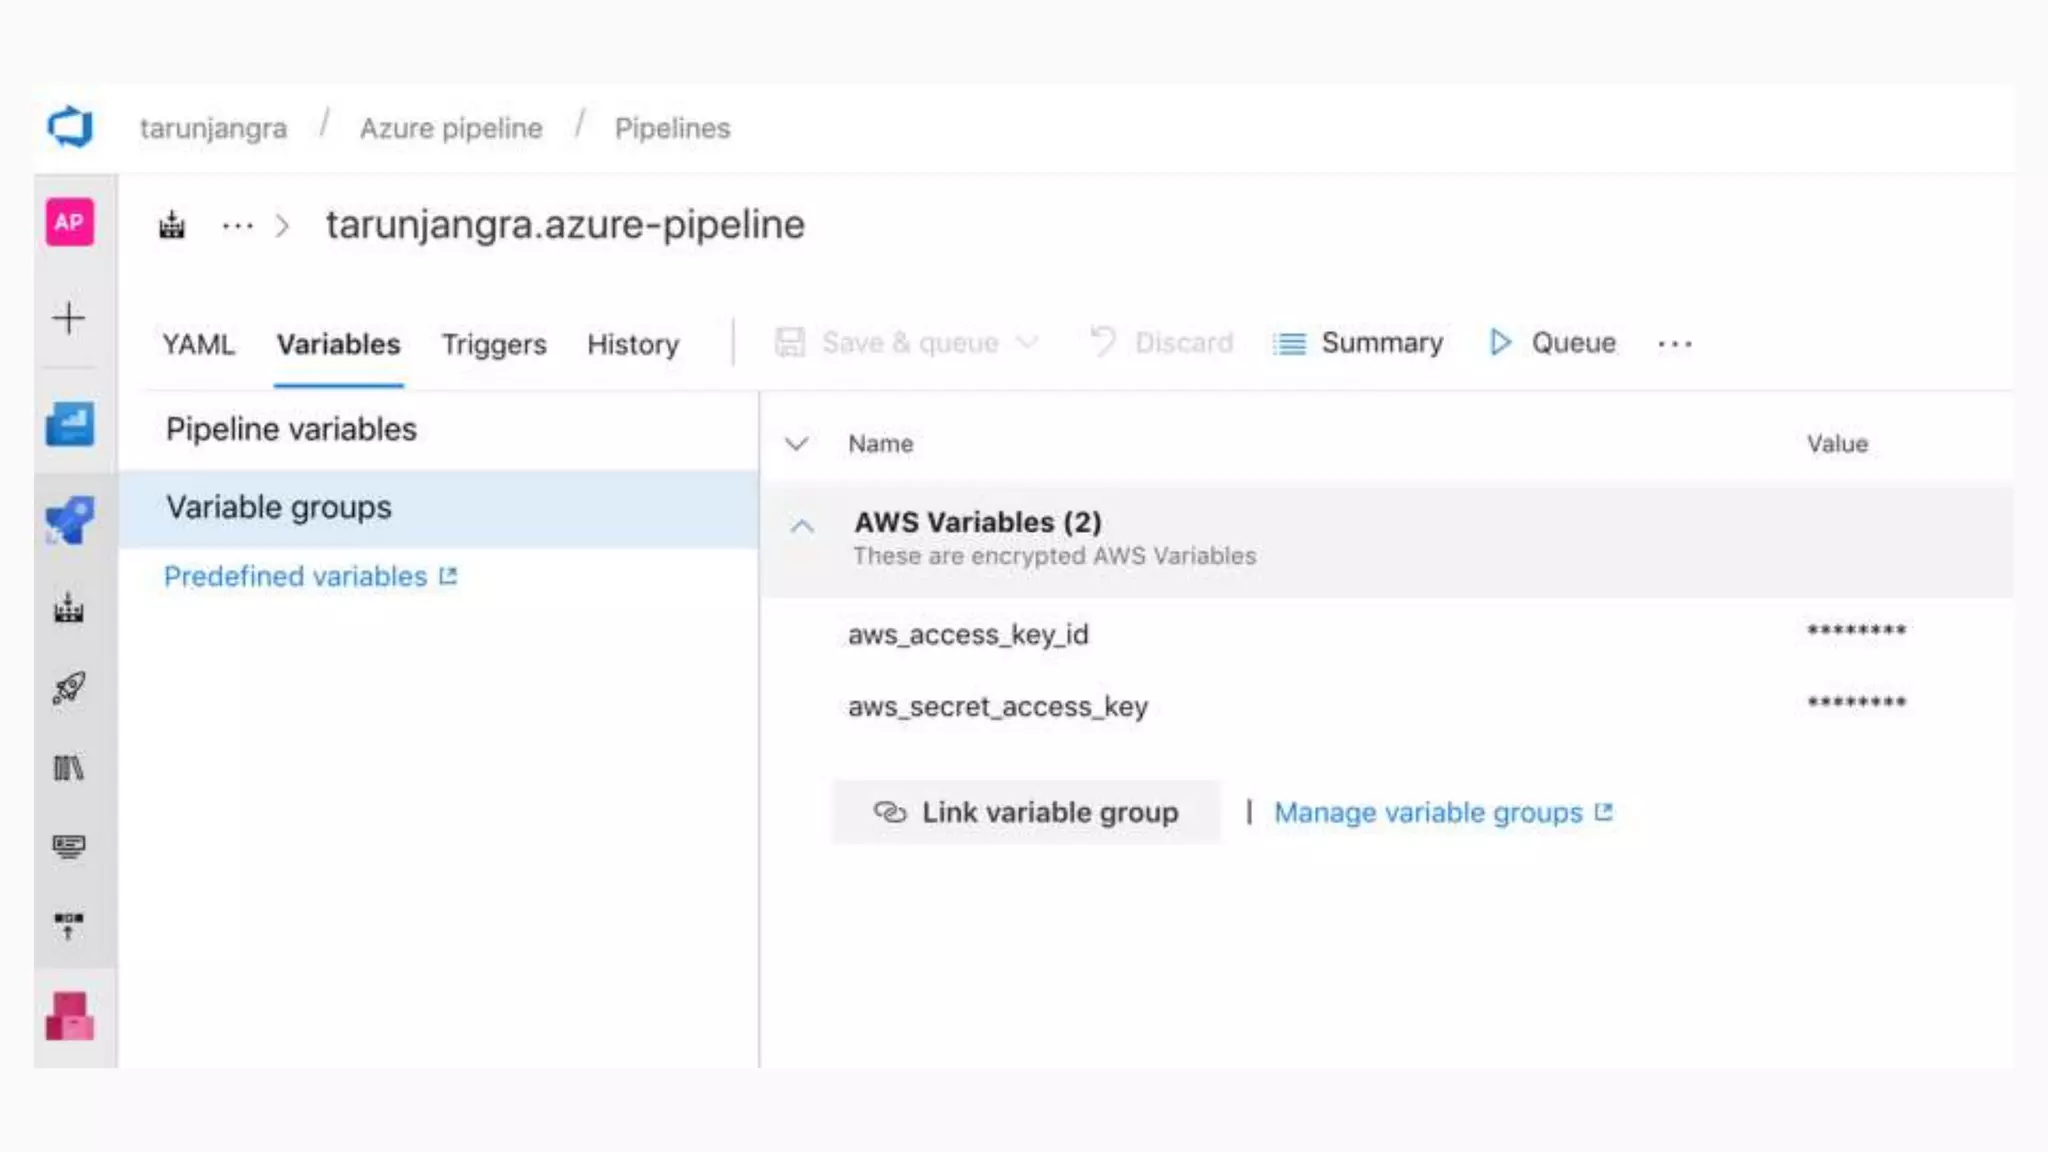Click the Azure DevOps logo

70,127
